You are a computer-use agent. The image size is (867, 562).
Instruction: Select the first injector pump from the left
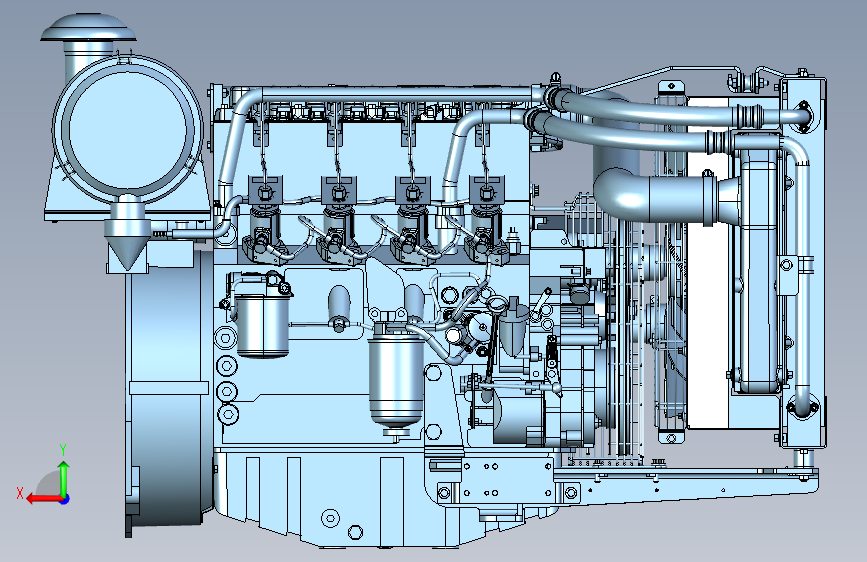click(x=265, y=221)
